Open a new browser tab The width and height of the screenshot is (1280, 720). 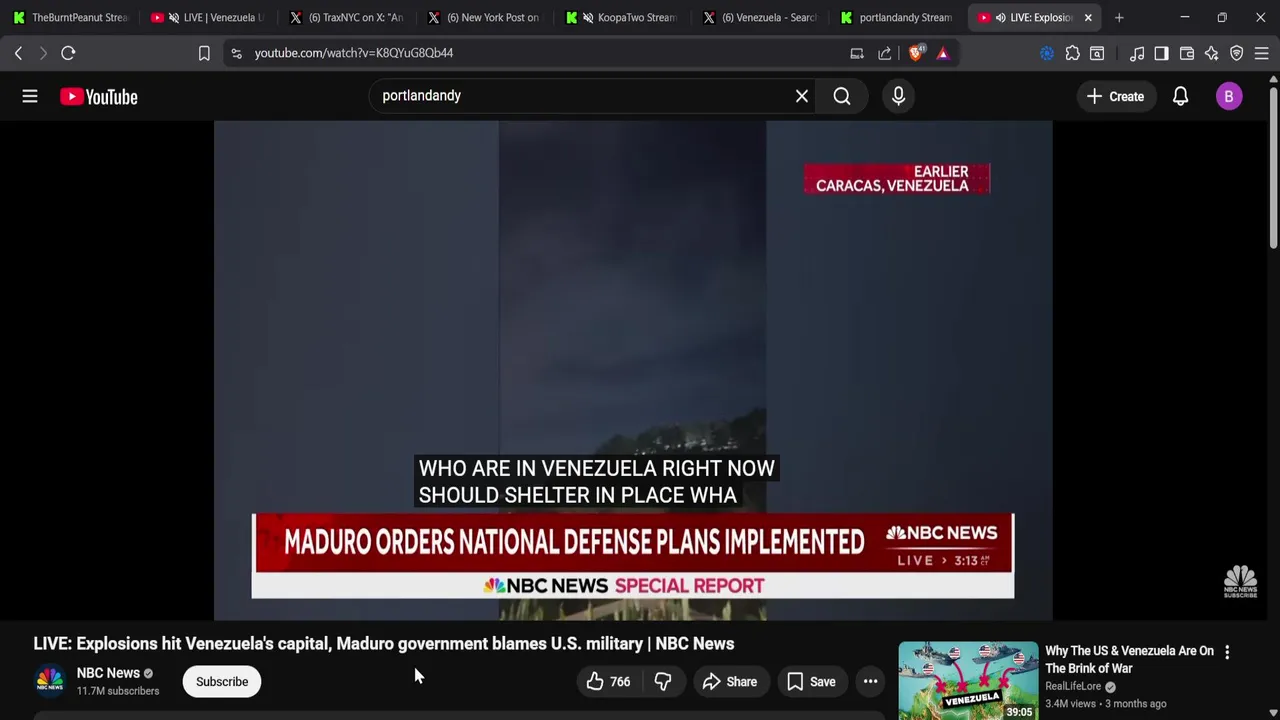(1119, 17)
